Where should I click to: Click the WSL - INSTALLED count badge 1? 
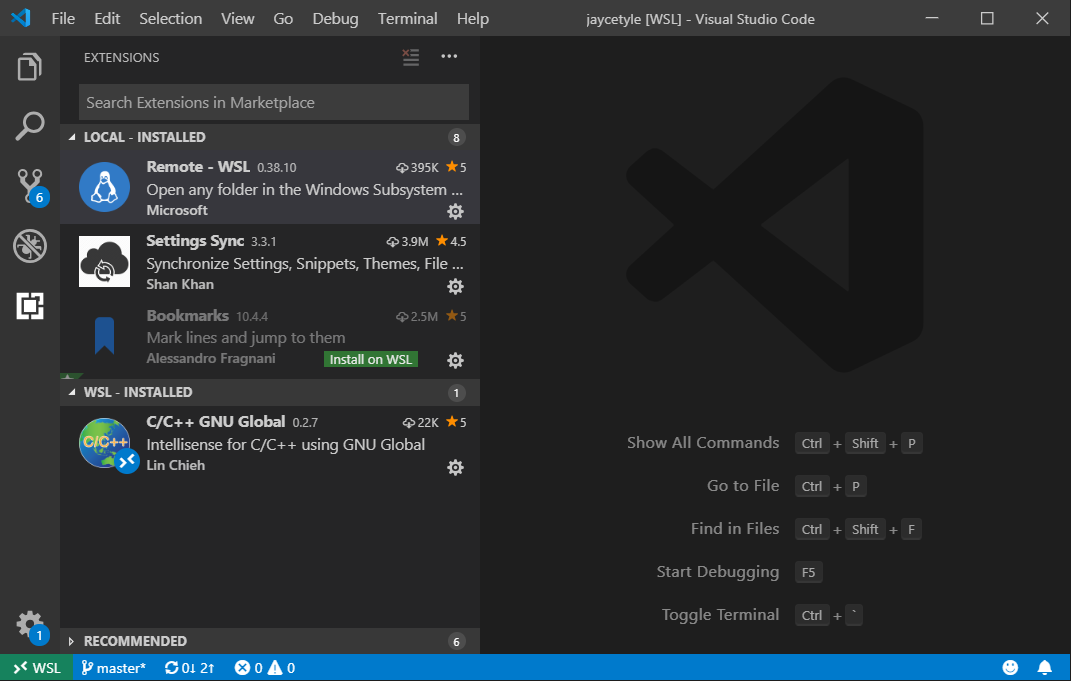point(456,393)
